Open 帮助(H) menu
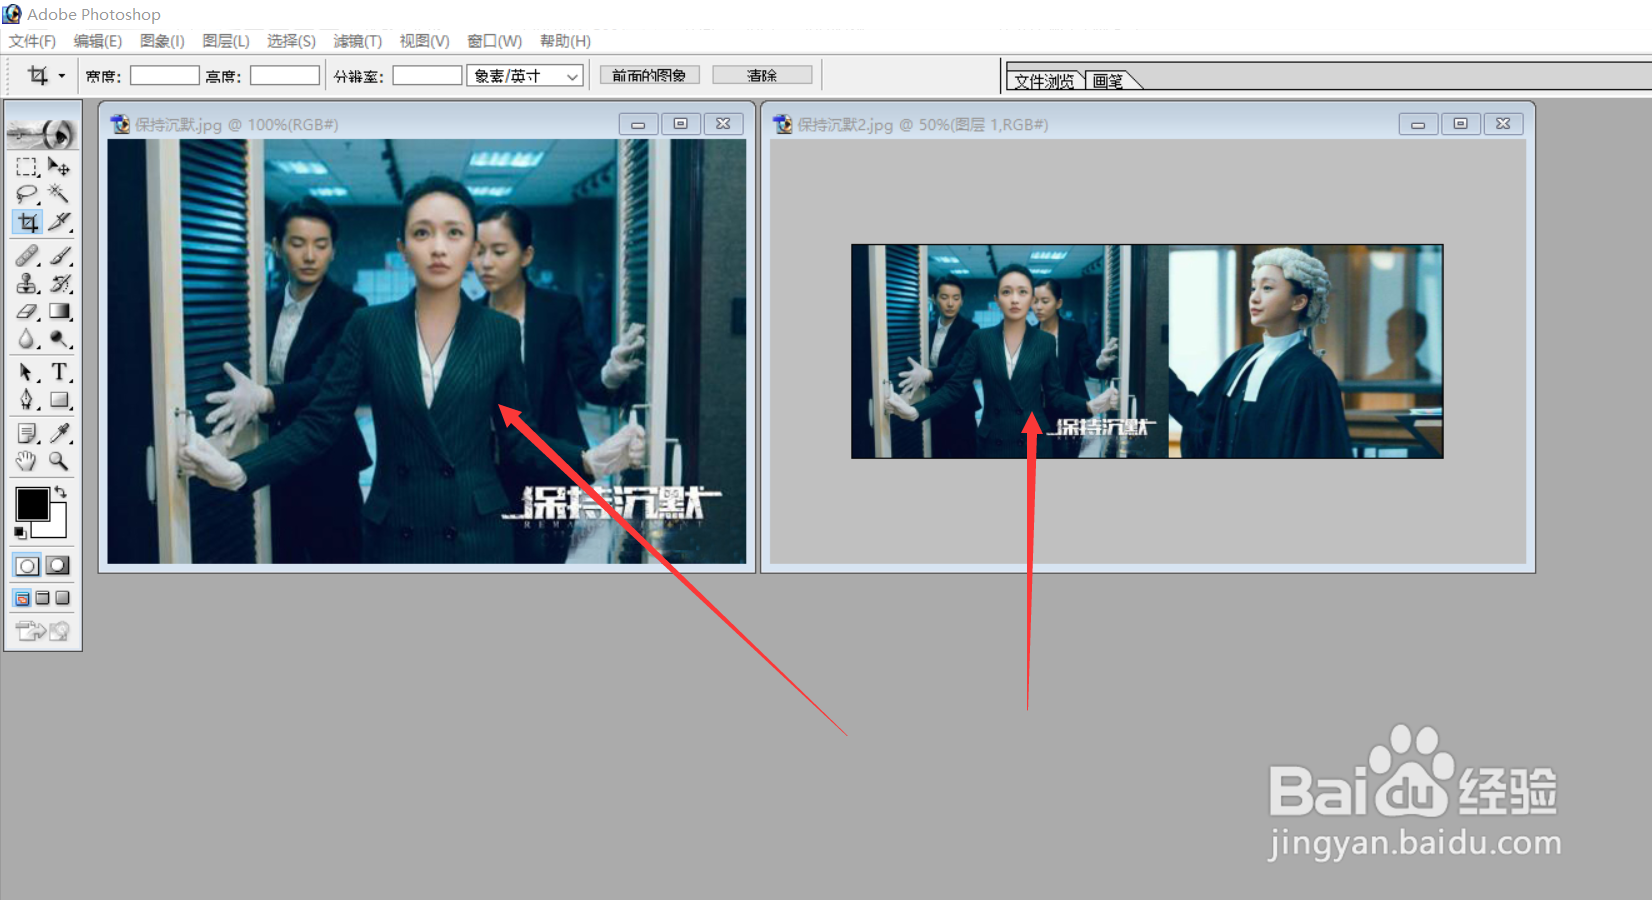This screenshot has height=900, width=1652. pyautogui.click(x=565, y=41)
